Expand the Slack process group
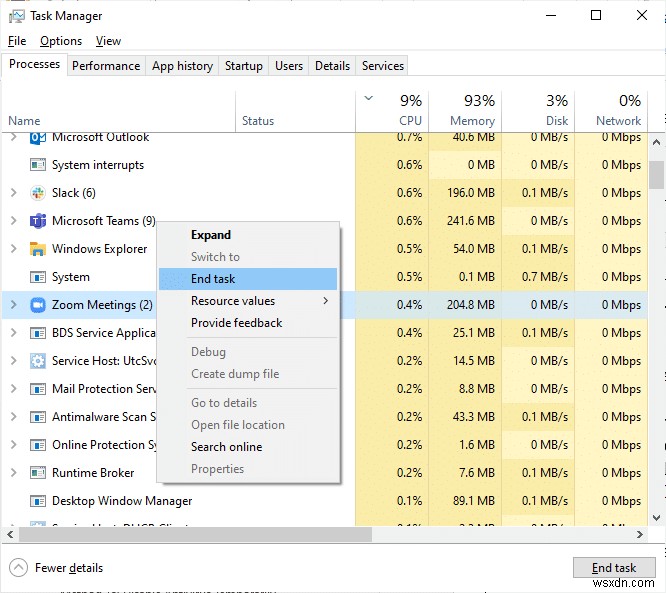 13,193
